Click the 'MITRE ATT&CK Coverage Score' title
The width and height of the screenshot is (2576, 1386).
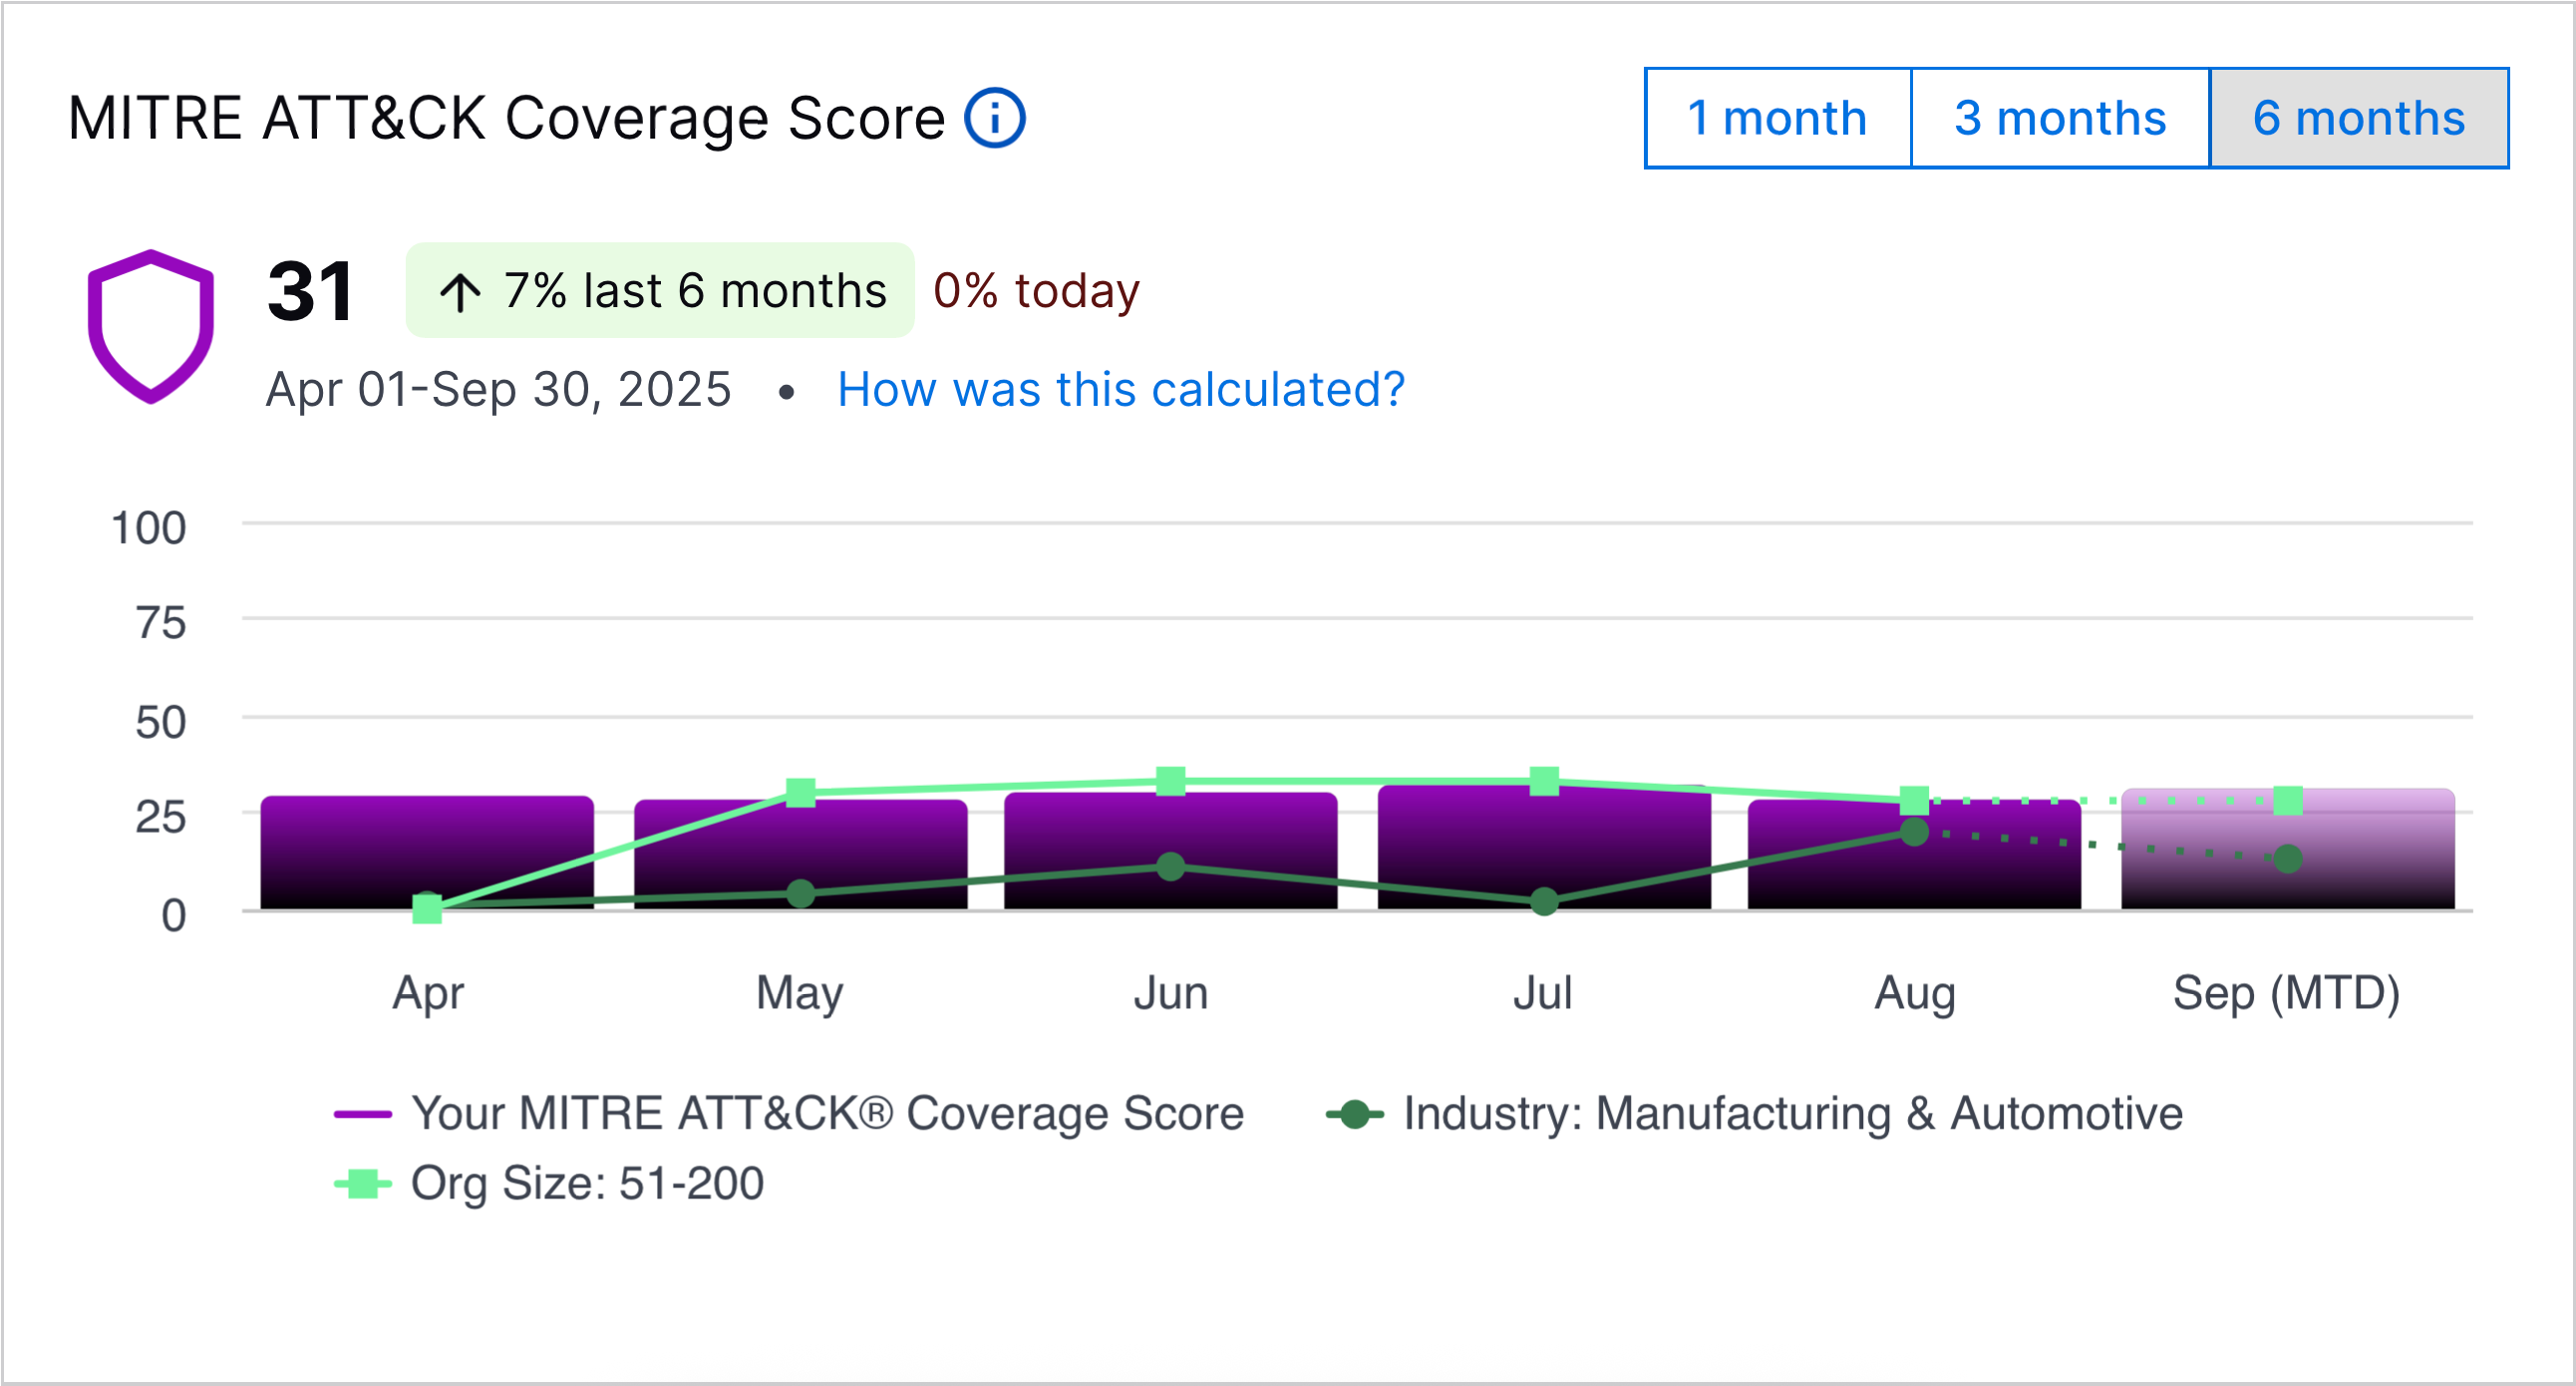(x=507, y=118)
